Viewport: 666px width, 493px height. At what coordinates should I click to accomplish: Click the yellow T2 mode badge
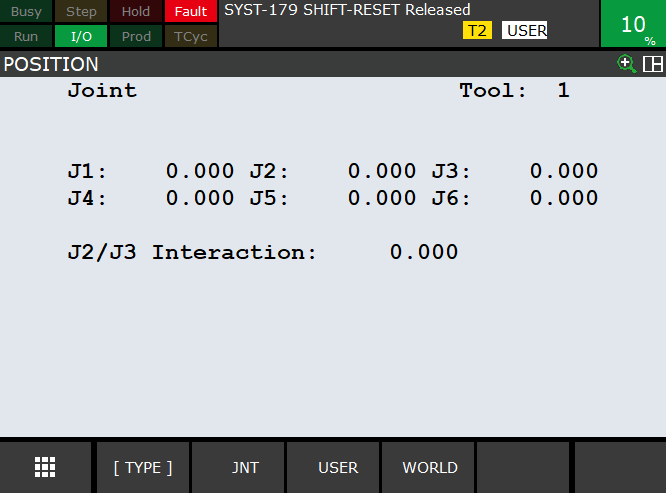(477, 31)
